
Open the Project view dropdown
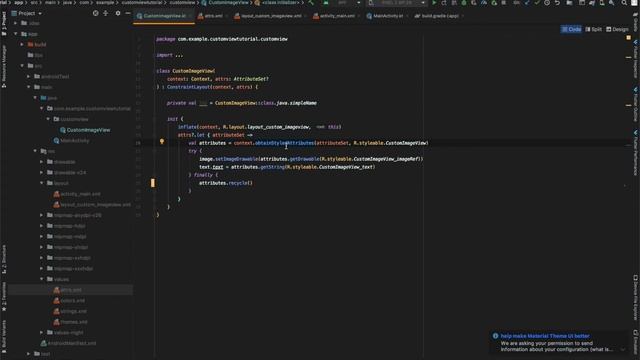(x=27, y=13)
